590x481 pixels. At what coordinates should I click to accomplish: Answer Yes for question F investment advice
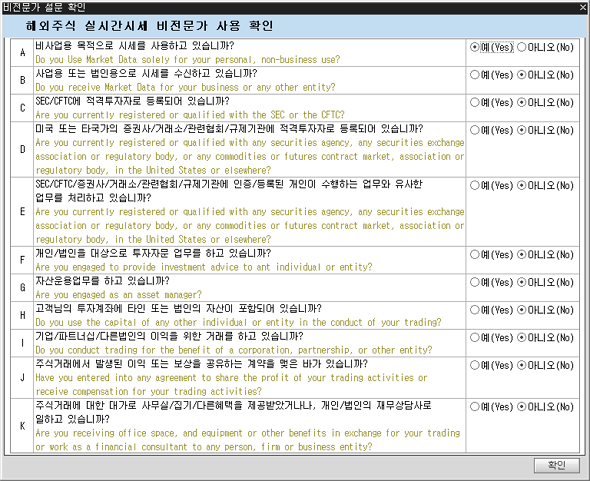[x=491, y=255]
